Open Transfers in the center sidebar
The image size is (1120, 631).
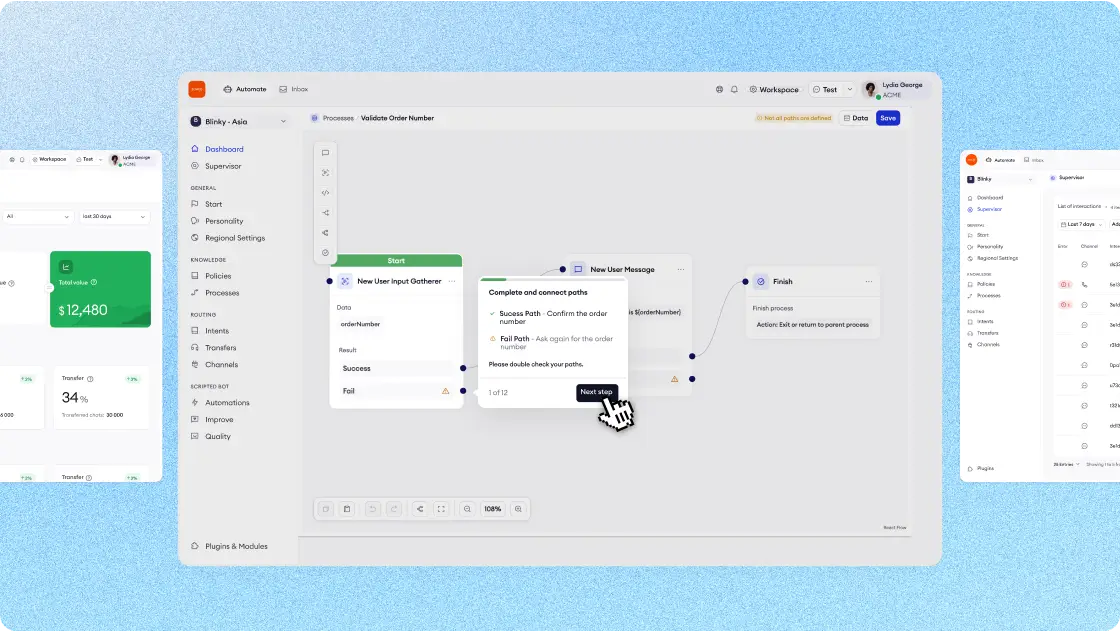(x=214, y=348)
